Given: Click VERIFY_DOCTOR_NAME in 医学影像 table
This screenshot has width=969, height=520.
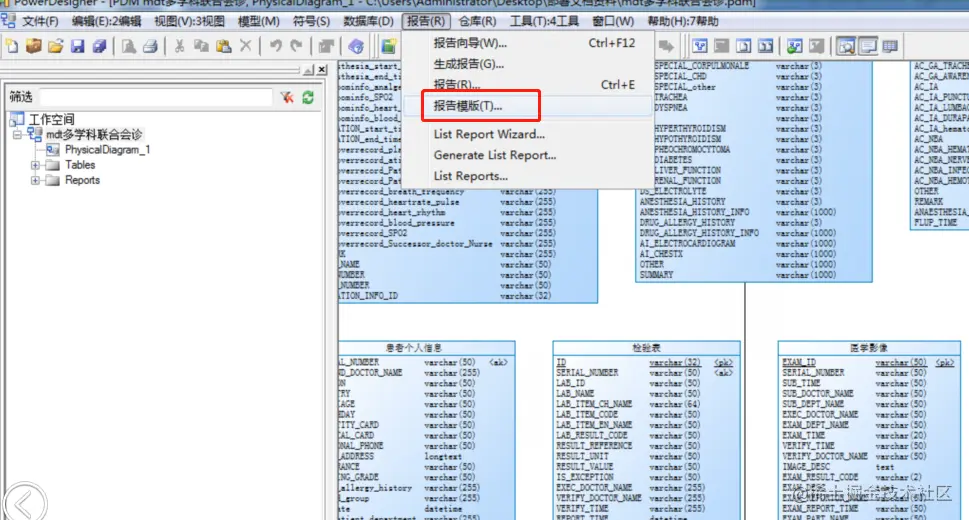Looking at the screenshot, I should 824,456.
